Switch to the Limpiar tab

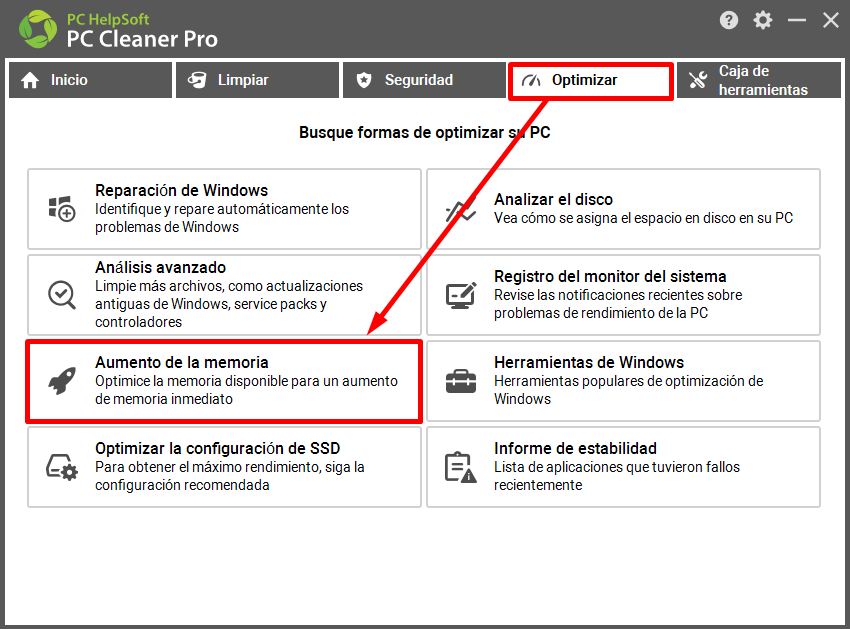[257, 80]
